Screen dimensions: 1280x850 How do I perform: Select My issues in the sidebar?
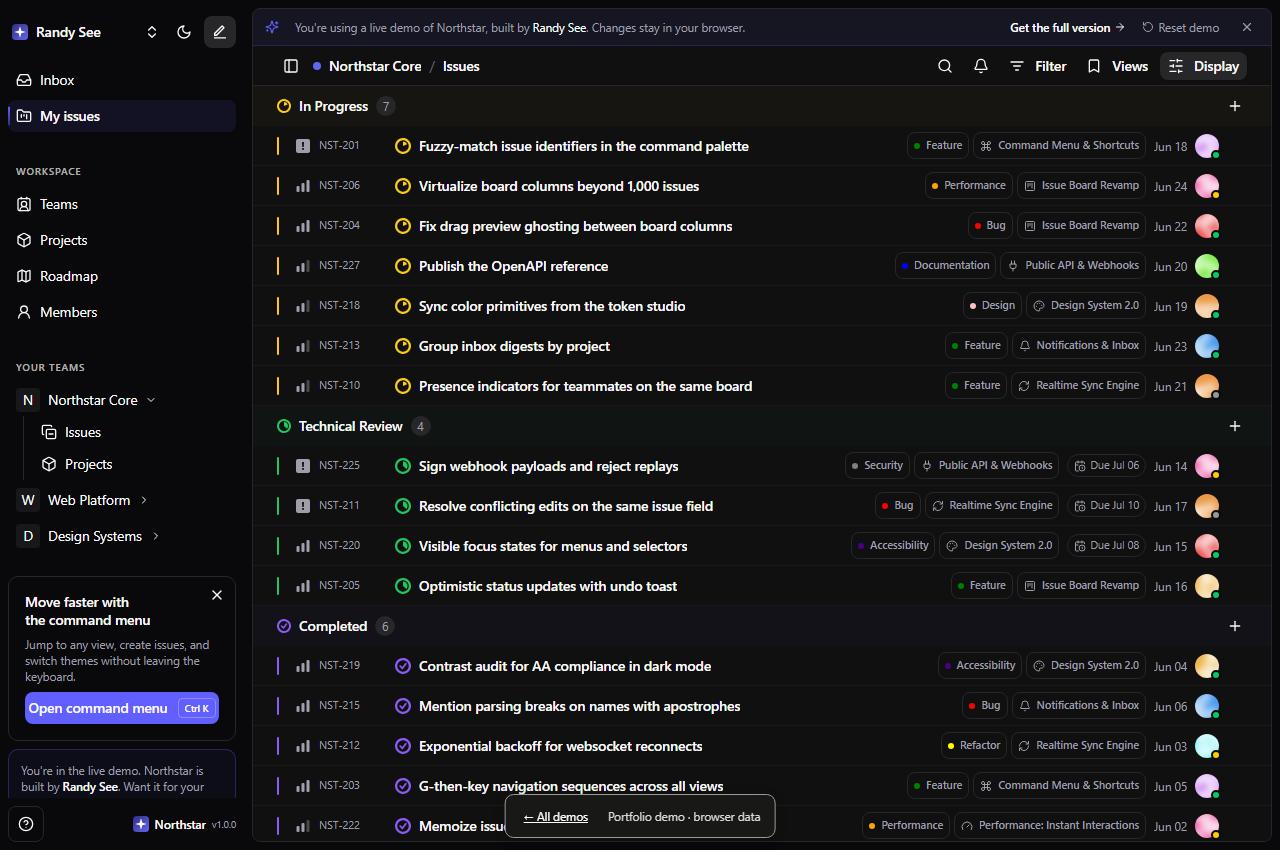(x=122, y=116)
